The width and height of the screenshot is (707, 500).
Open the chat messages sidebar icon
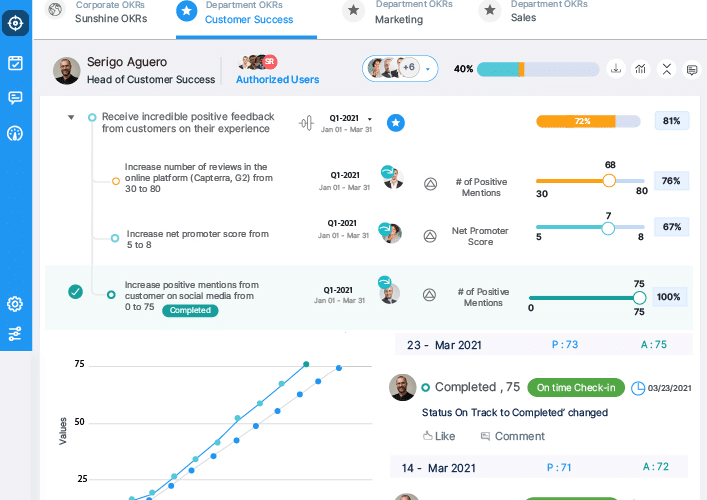(x=15, y=98)
